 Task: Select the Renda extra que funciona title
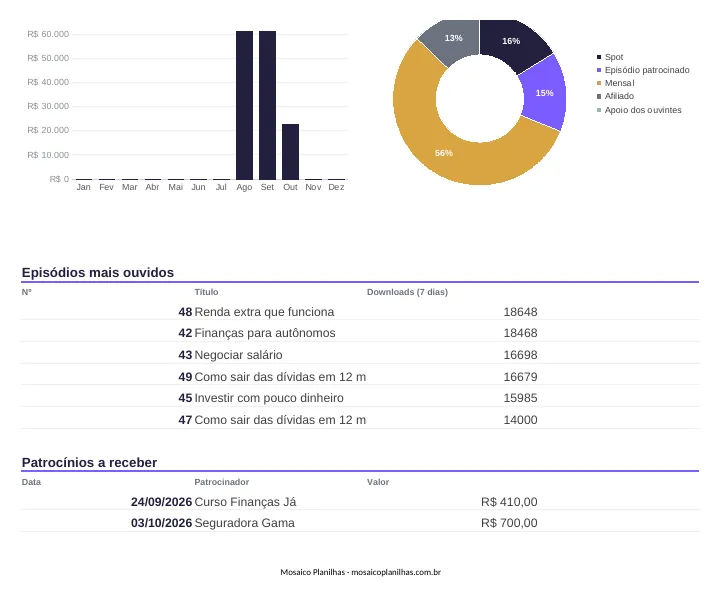pyautogui.click(x=264, y=312)
